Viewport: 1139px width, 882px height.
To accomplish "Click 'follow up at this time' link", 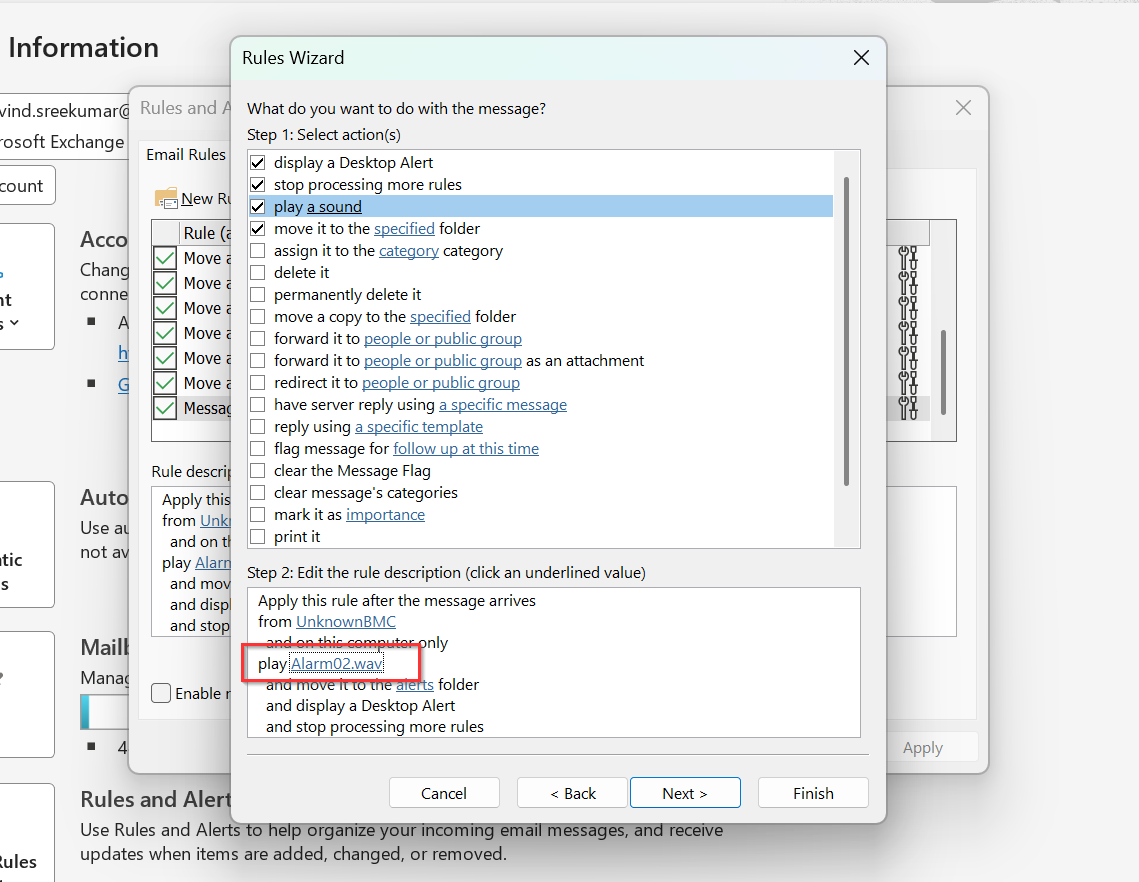I will [465, 448].
